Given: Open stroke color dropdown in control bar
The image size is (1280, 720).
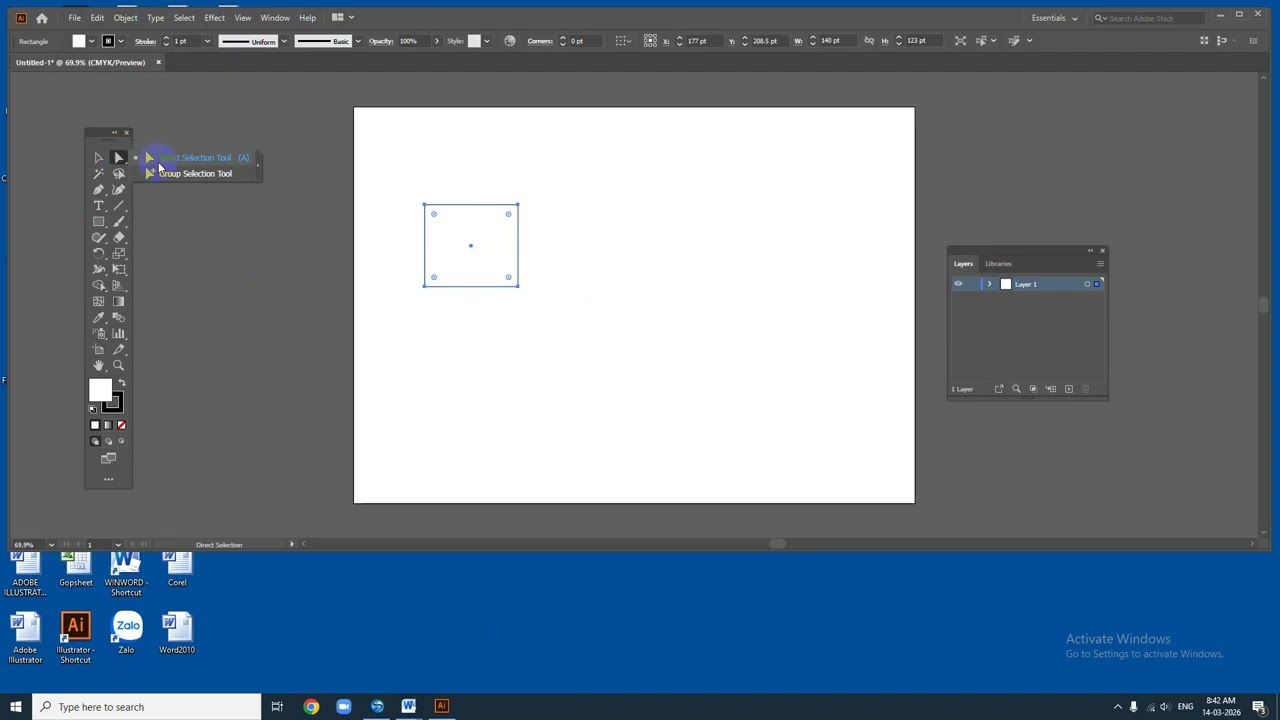Looking at the screenshot, I should 122,41.
